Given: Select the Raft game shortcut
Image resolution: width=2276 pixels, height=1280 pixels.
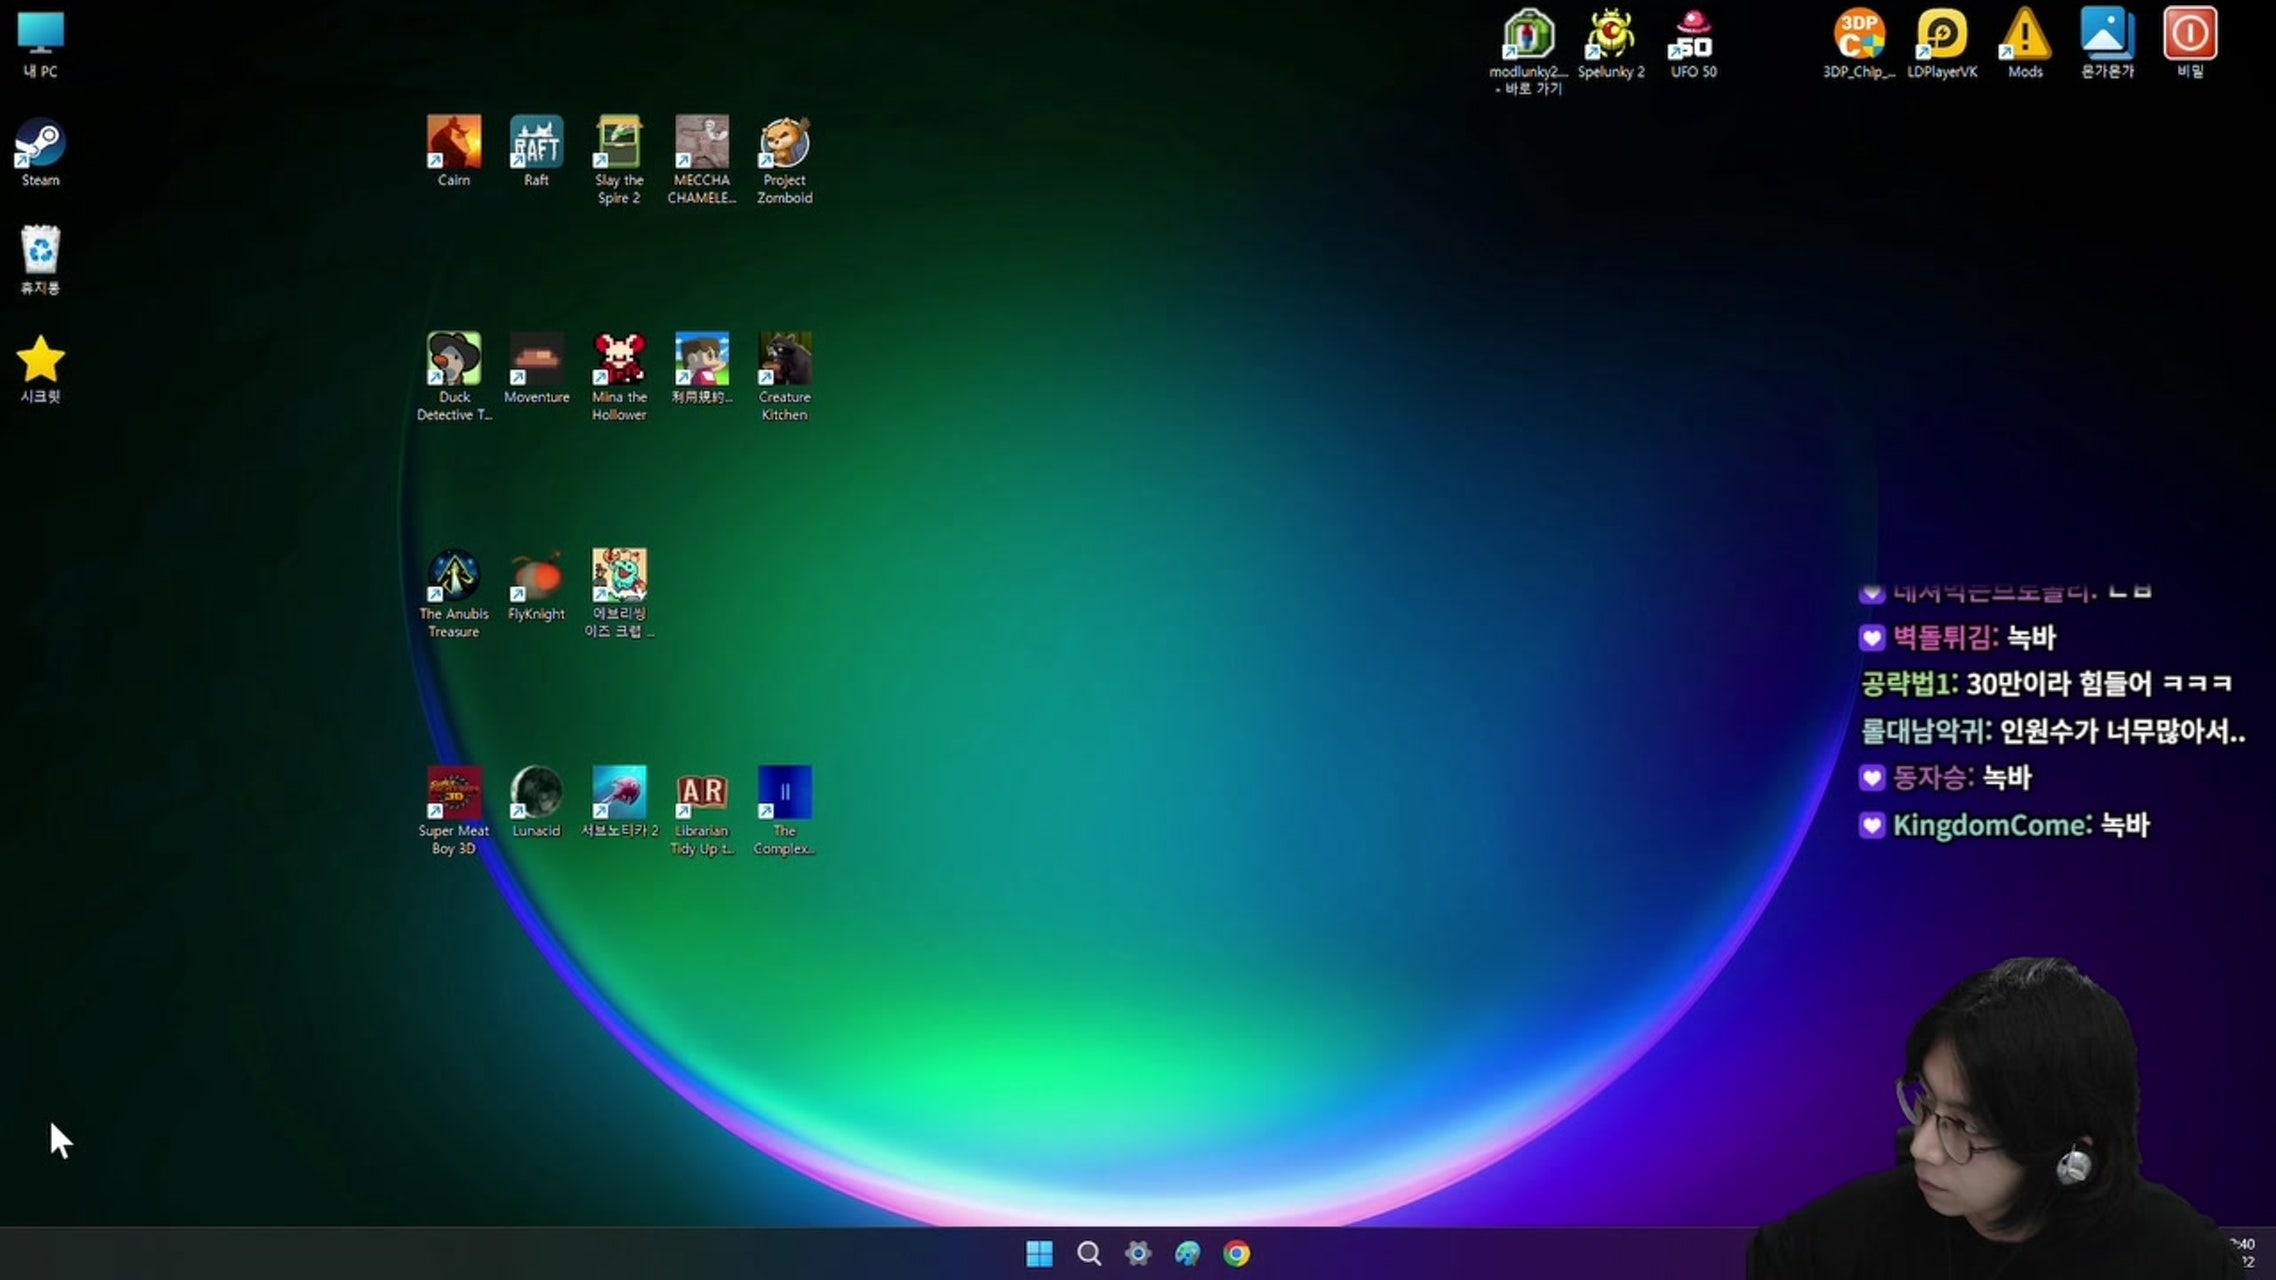Looking at the screenshot, I should tap(537, 151).
